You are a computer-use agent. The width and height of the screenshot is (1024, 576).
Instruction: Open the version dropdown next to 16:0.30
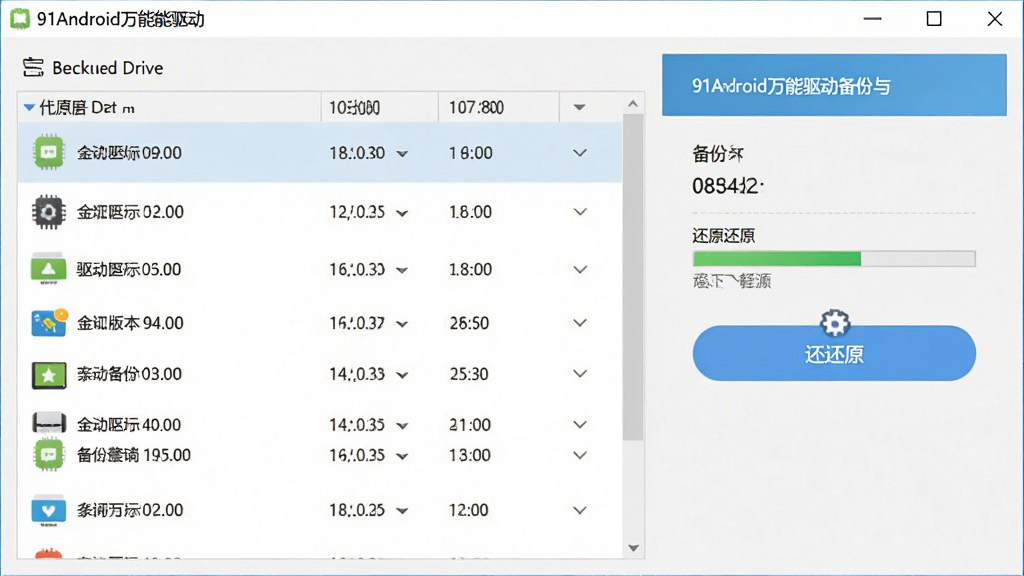(402, 270)
